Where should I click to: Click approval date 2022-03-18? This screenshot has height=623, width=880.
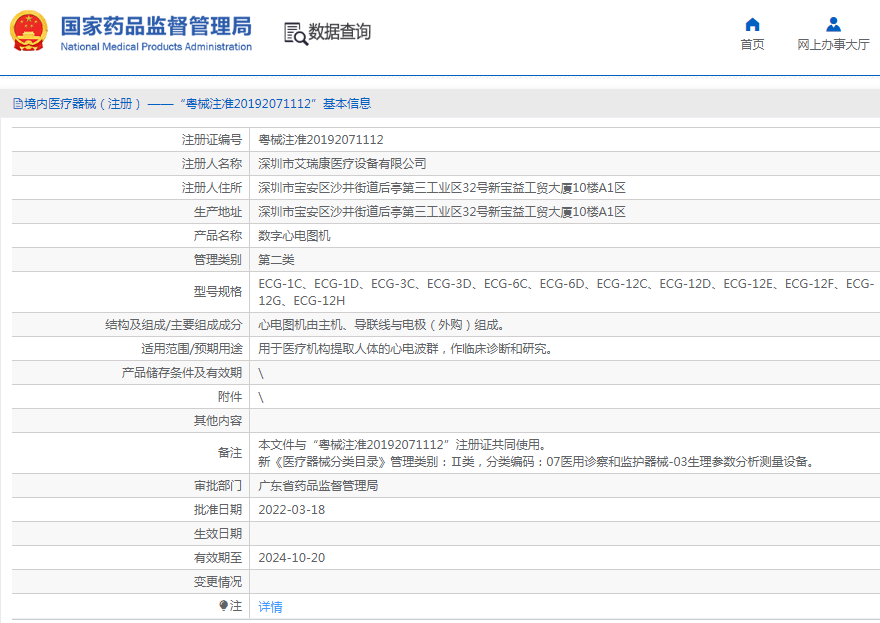291,510
